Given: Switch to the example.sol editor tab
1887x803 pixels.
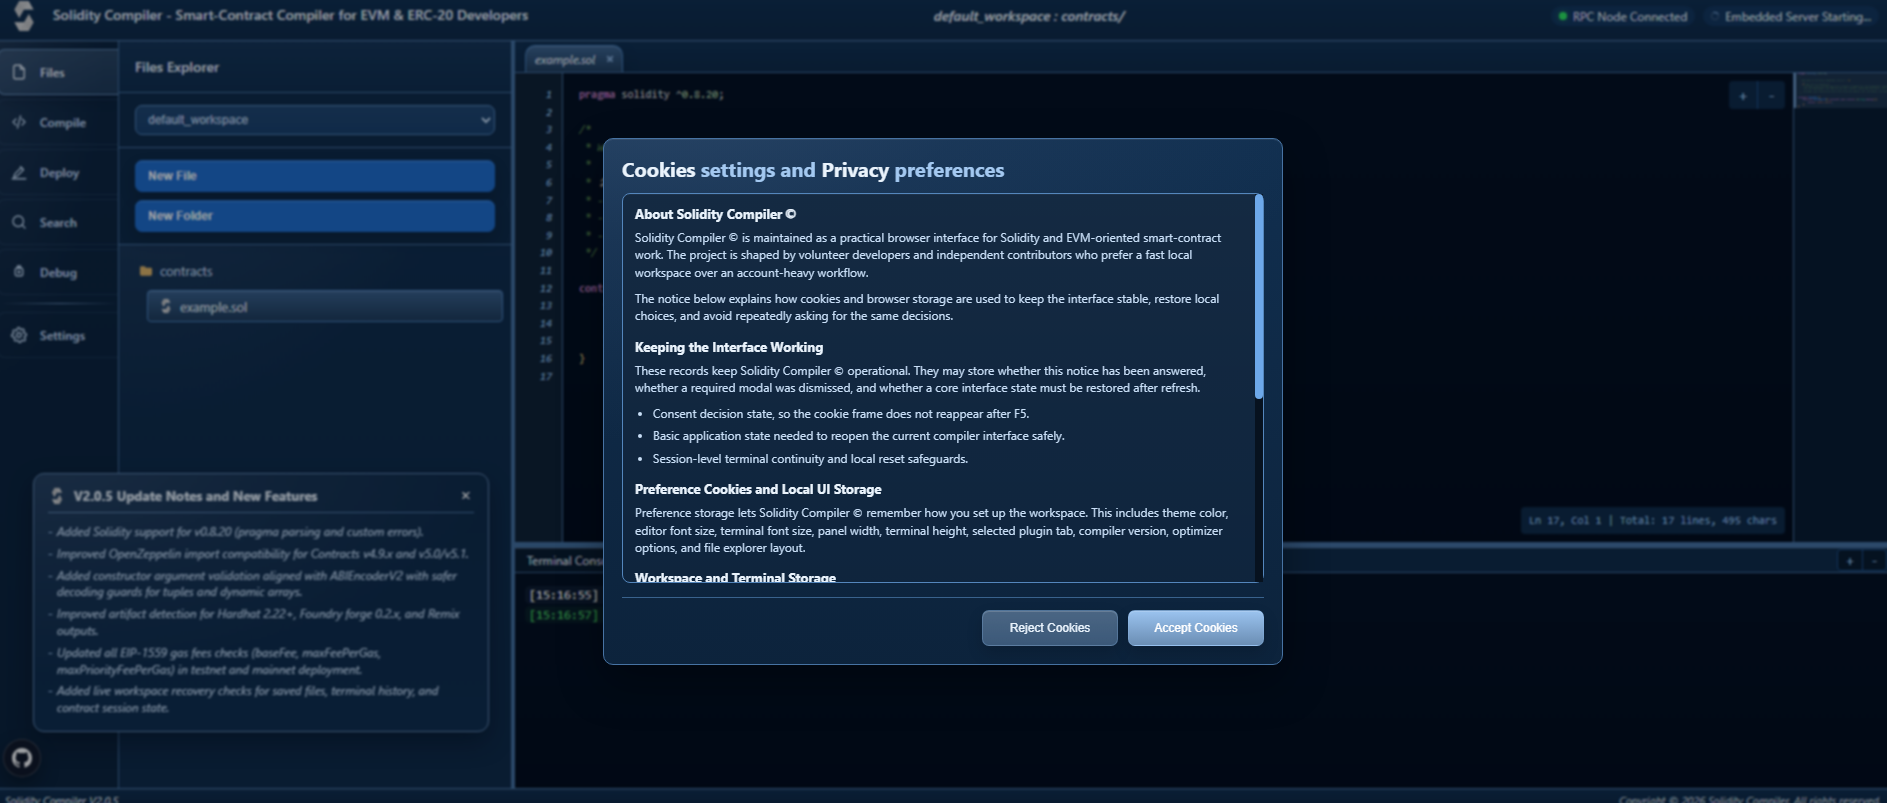Looking at the screenshot, I should point(564,60).
